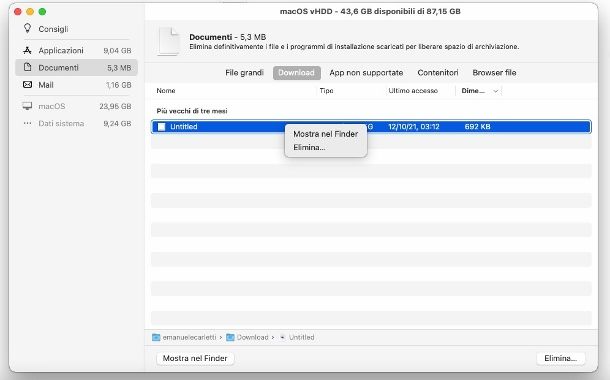Switch to the App non supportate tab
610x380 pixels.
366,73
